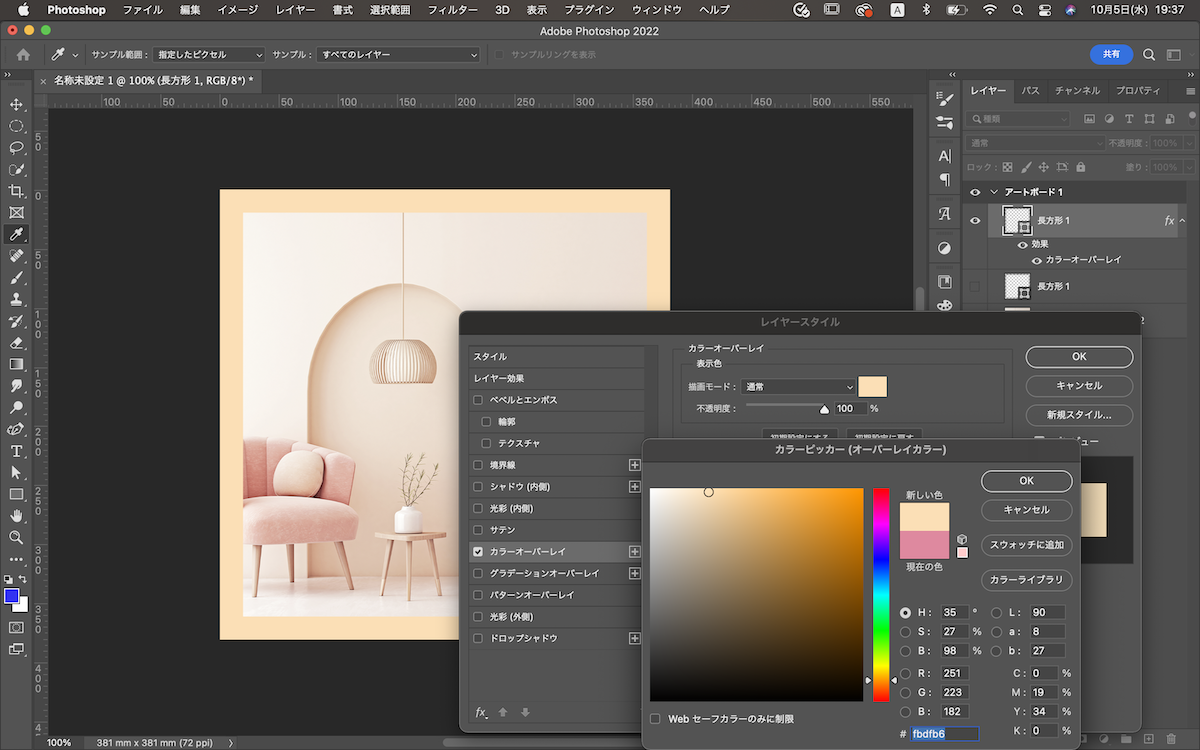The image size is (1200, 750).
Task: Enable the ドロップシャドウ checkbox
Action: (x=478, y=638)
